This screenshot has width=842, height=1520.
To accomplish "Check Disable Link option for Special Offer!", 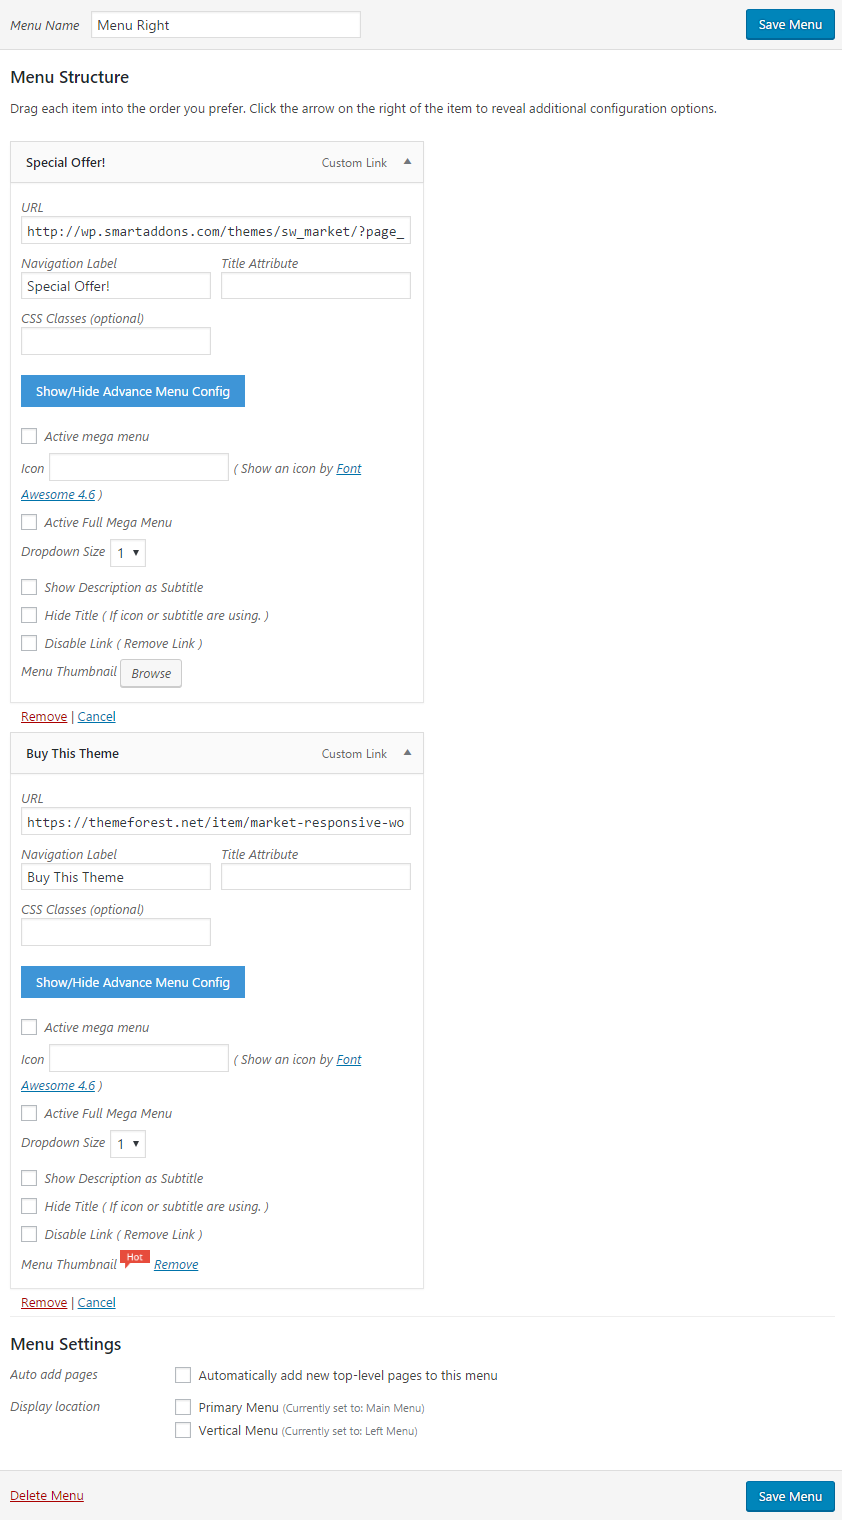I will (29, 643).
